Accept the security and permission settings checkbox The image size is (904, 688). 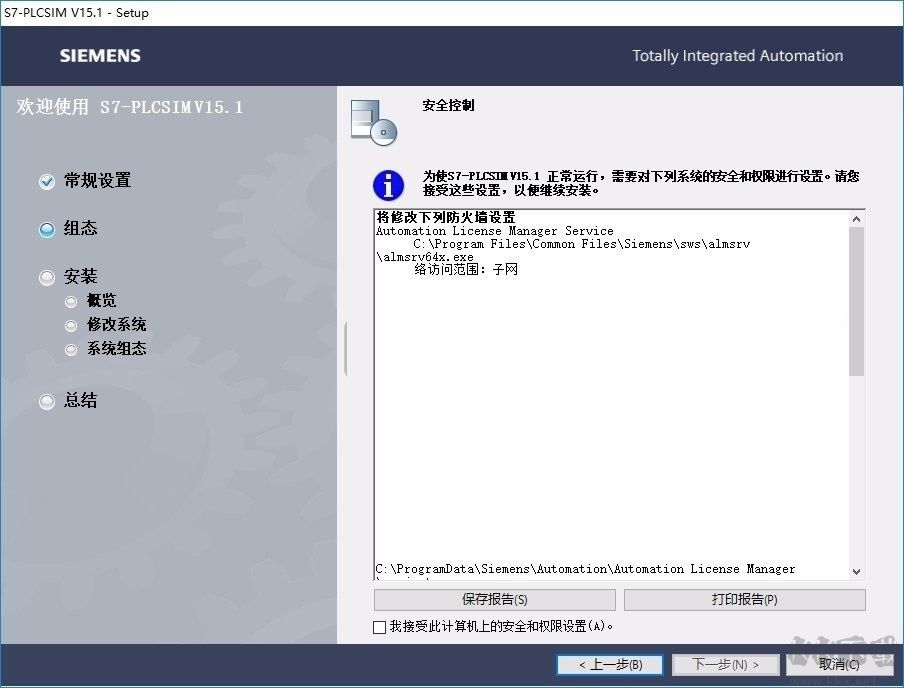point(379,627)
